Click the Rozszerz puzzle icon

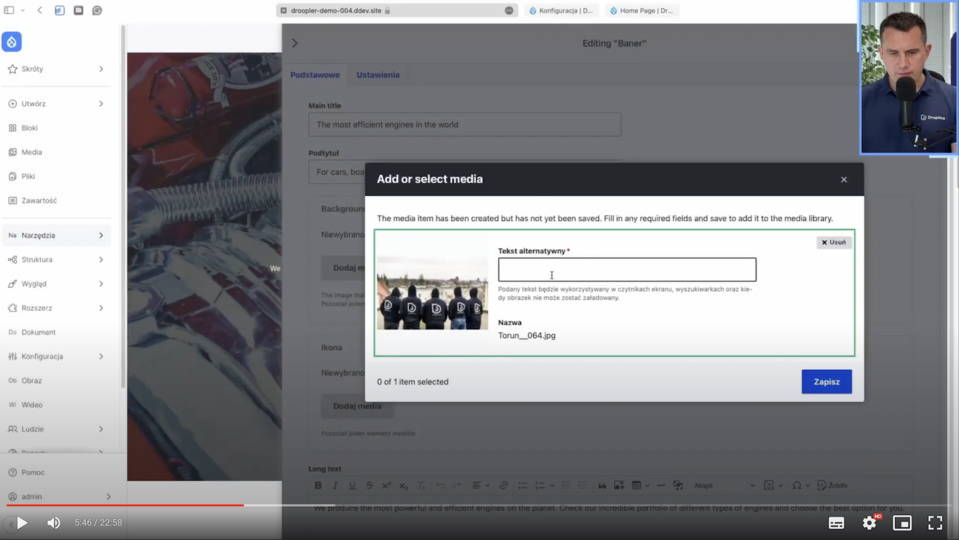tap(12, 308)
